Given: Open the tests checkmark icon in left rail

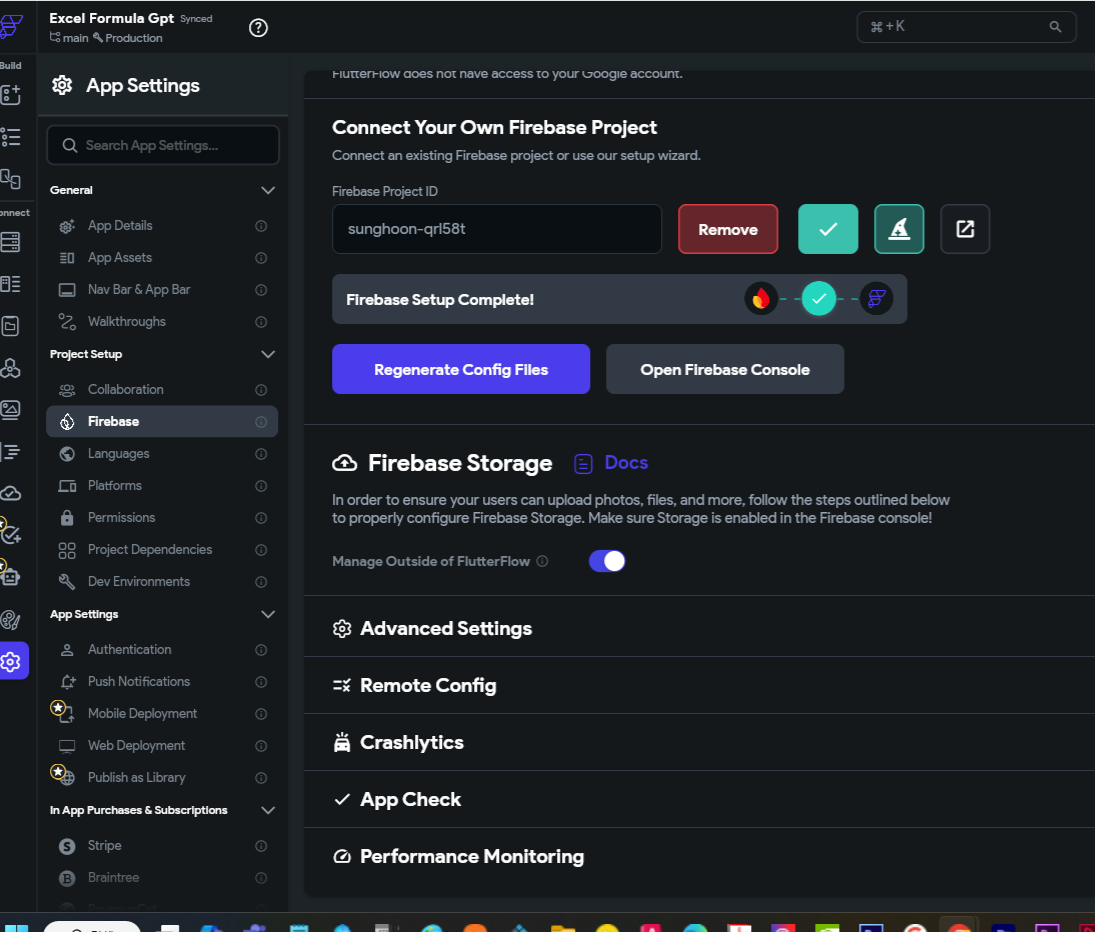Looking at the screenshot, I should coord(10,535).
